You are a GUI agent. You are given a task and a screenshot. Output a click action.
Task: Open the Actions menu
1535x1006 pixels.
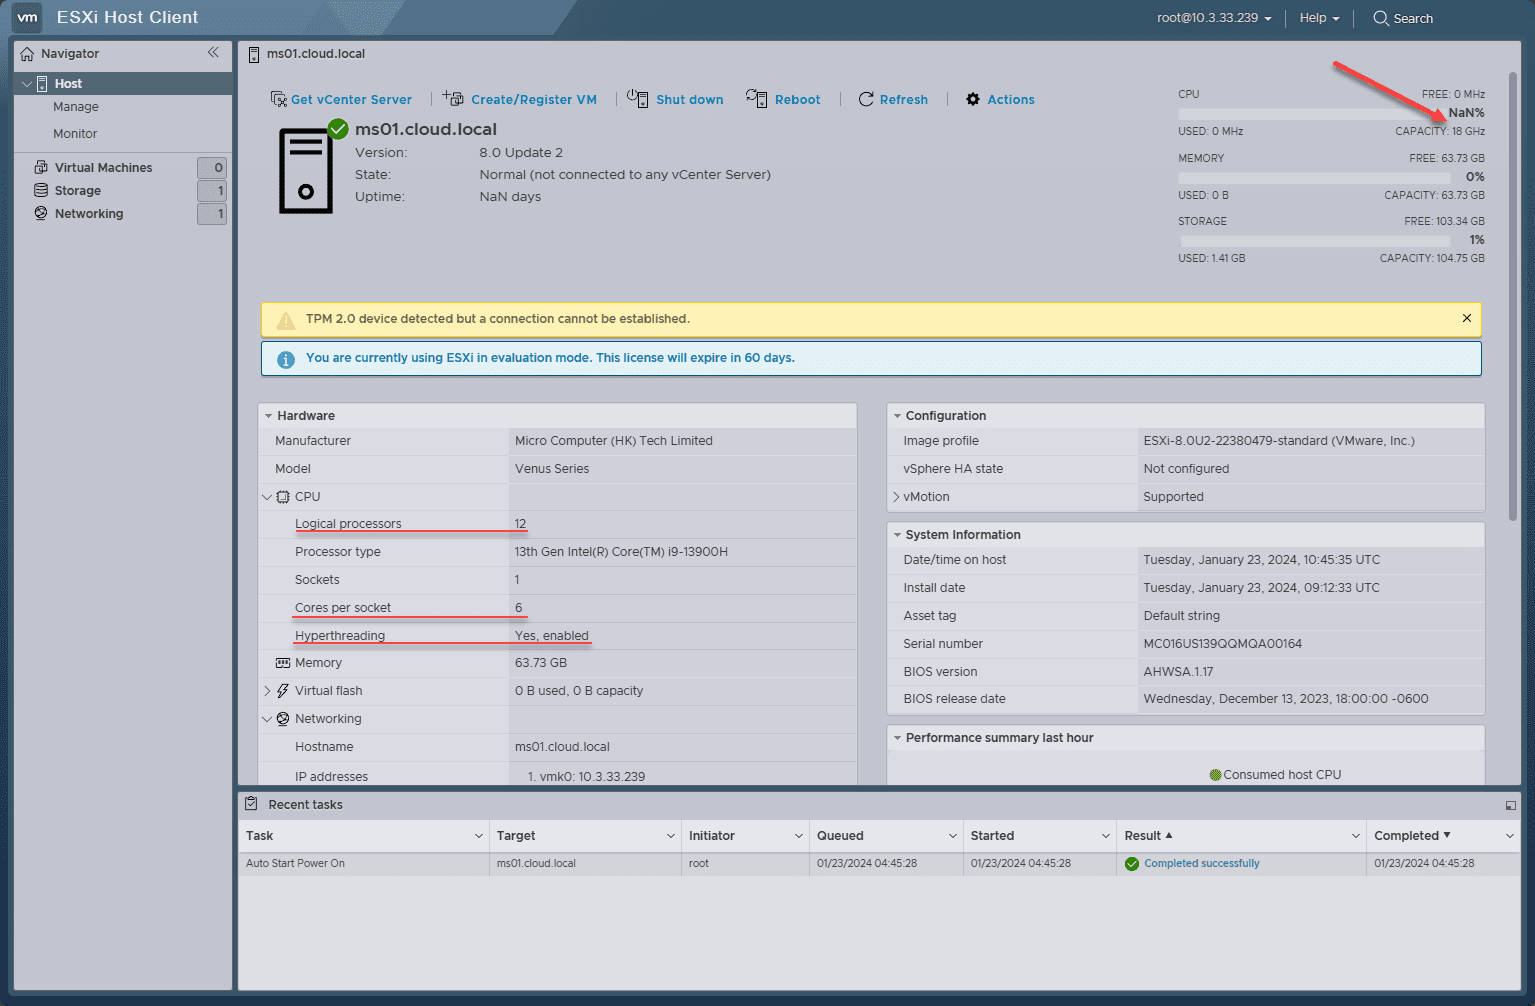click(1000, 99)
